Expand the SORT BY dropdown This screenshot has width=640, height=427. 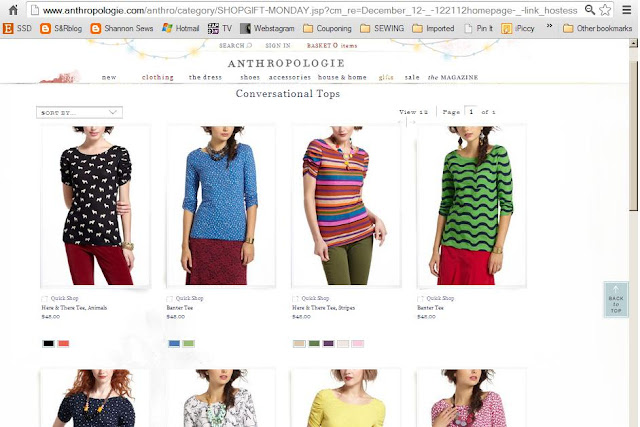[79, 113]
